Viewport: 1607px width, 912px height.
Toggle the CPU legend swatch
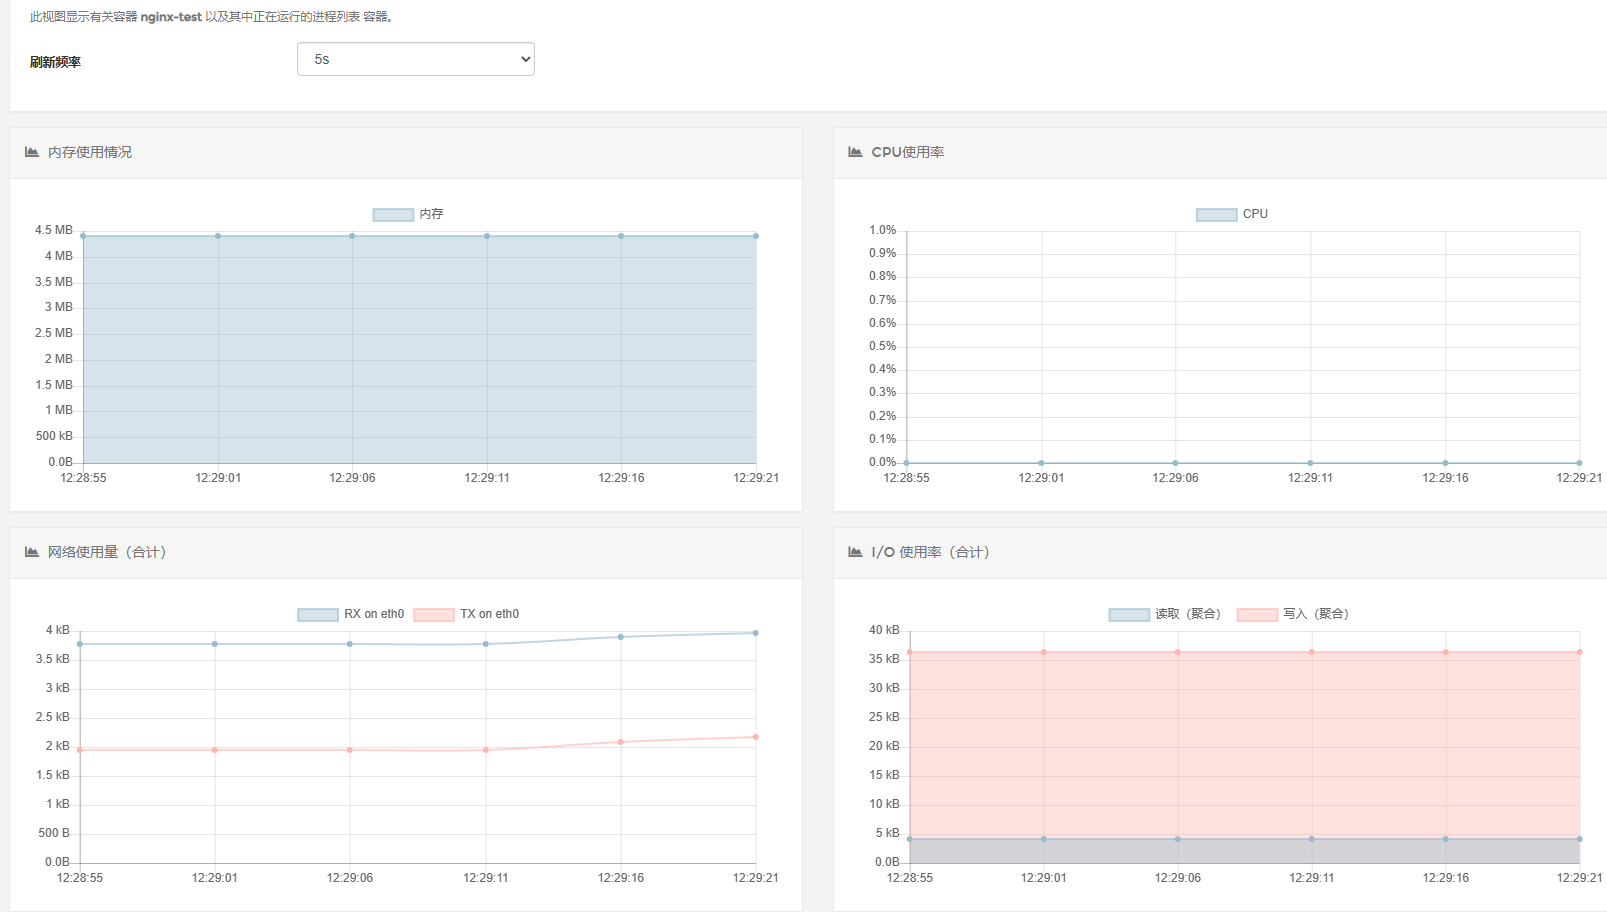coord(1216,214)
